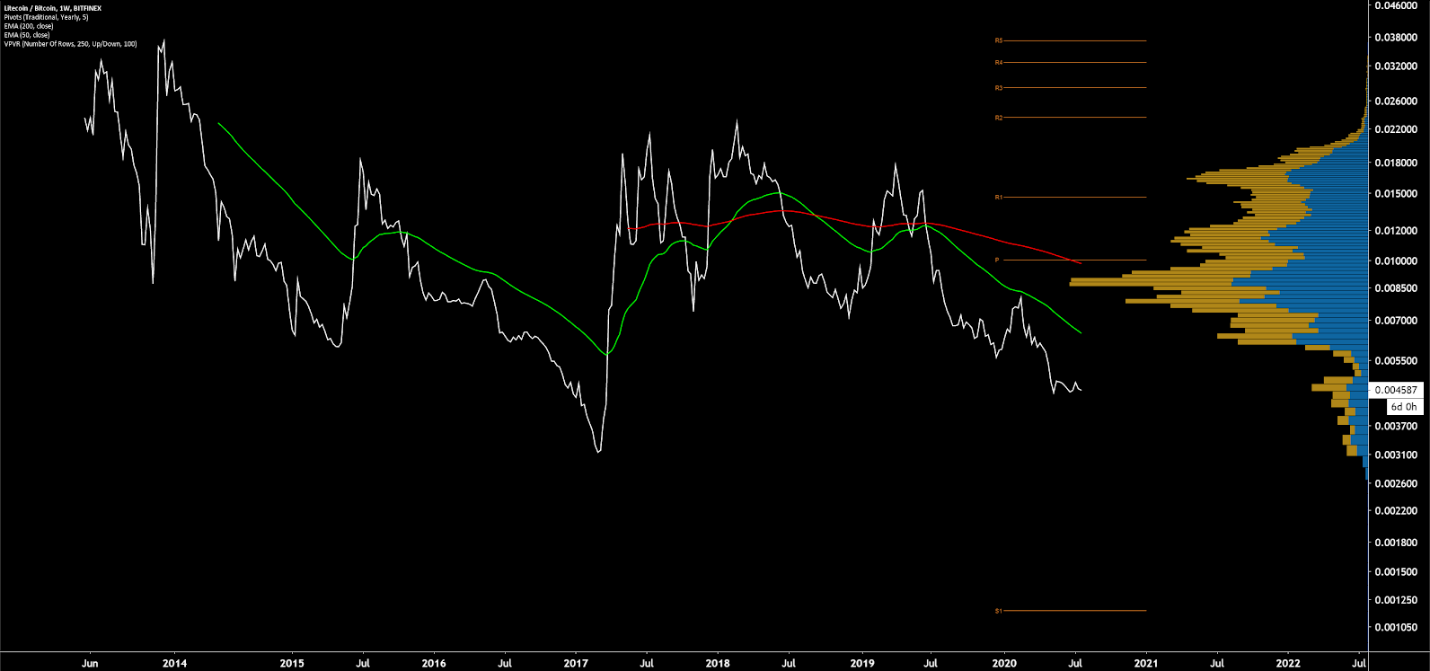Screen dimensions: 1430x671
Task: Click the 0.046000 price axis label
Action: [x=1395, y=6]
